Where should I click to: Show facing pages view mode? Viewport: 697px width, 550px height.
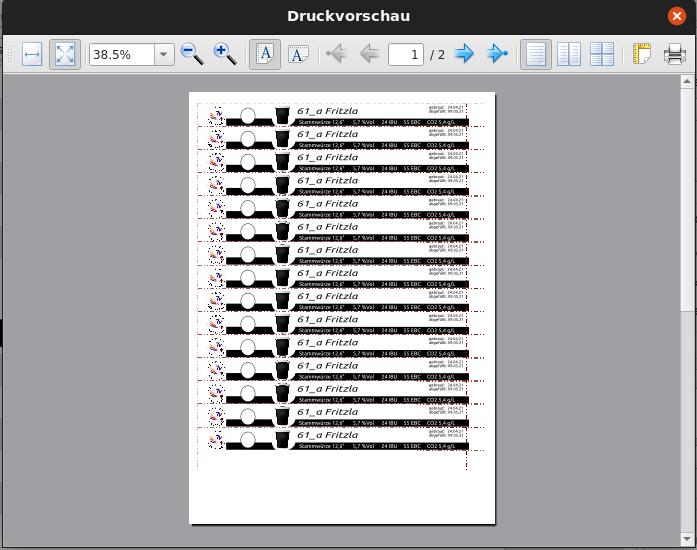(569, 54)
